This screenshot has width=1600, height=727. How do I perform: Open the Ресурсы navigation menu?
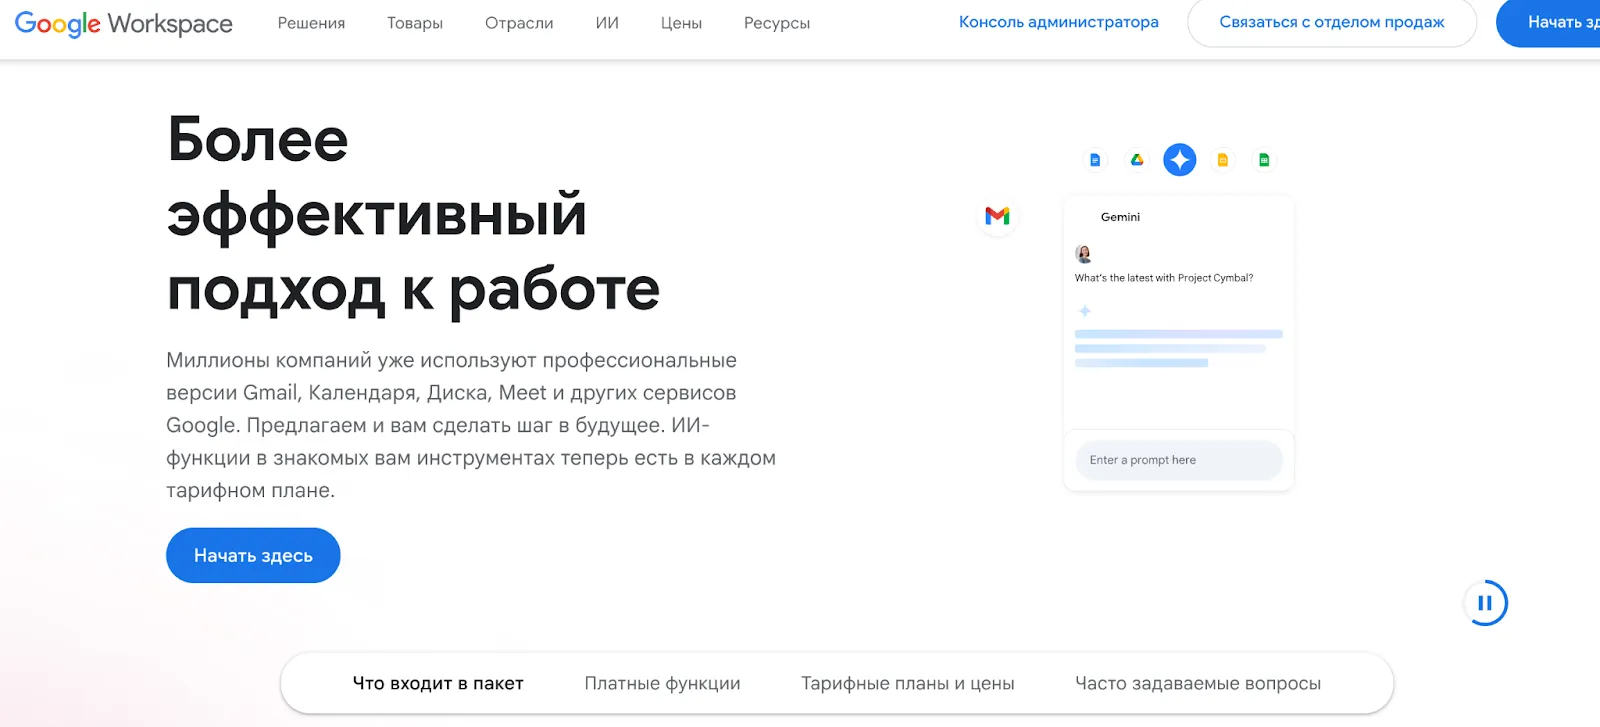click(x=777, y=23)
